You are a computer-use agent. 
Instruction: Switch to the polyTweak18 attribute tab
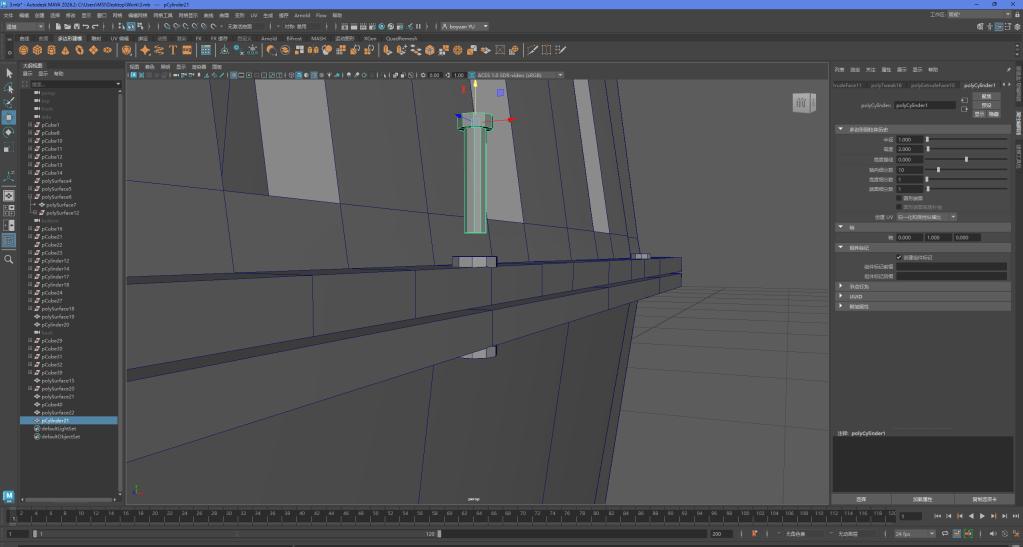[x=886, y=85]
